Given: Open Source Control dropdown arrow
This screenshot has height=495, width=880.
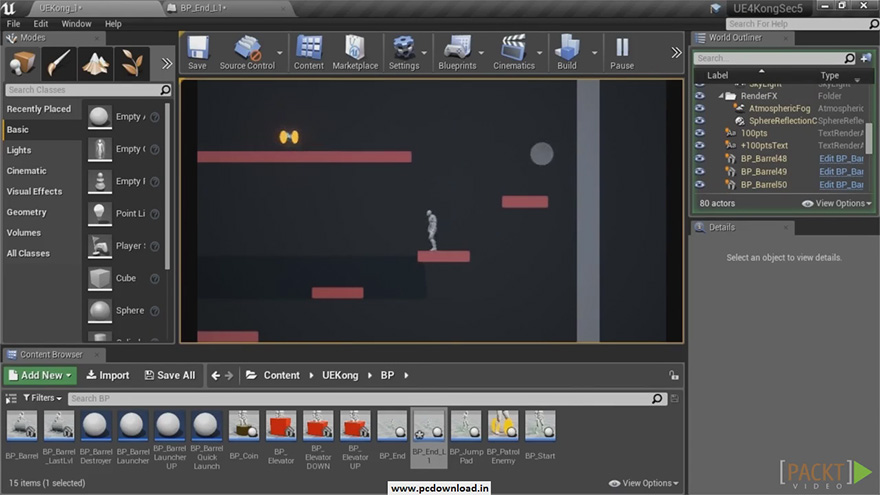Looking at the screenshot, I should [279, 53].
